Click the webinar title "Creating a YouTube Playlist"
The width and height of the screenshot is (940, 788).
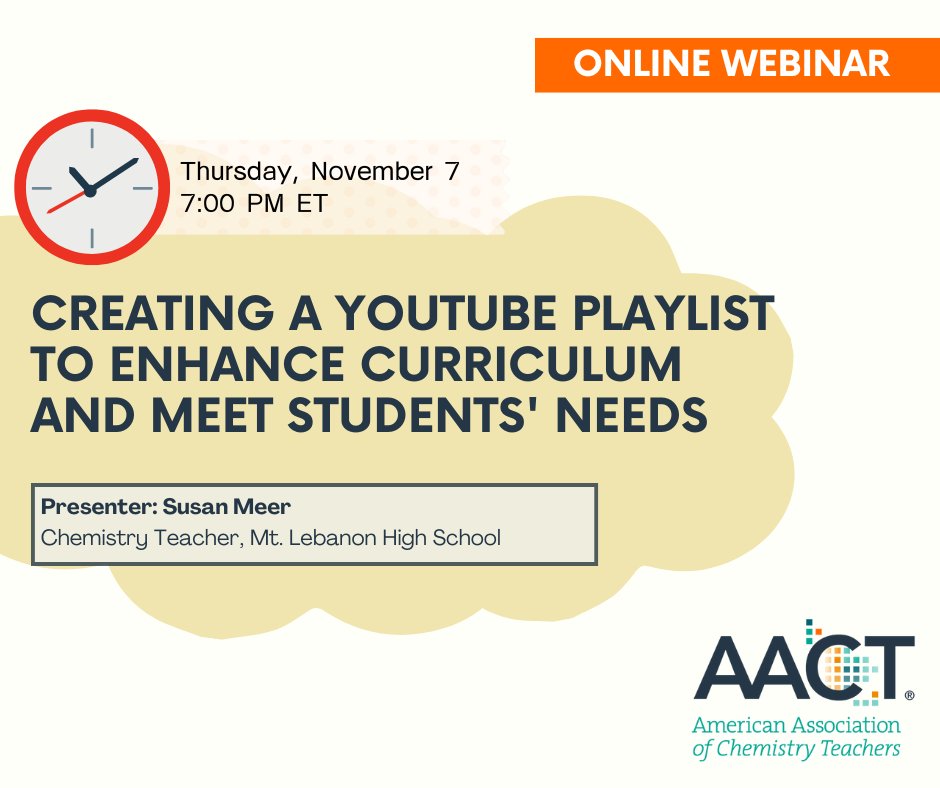click(403, 313)
